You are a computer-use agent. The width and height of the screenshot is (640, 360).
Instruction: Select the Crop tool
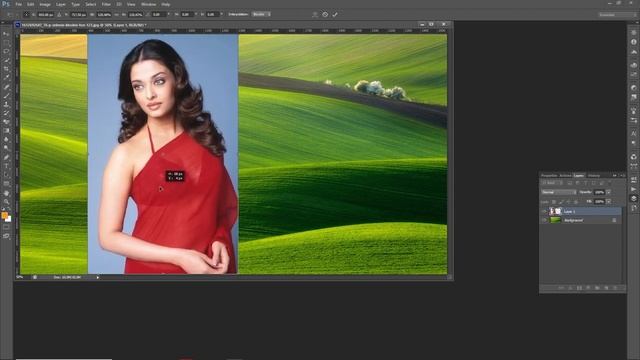point(6,69)
